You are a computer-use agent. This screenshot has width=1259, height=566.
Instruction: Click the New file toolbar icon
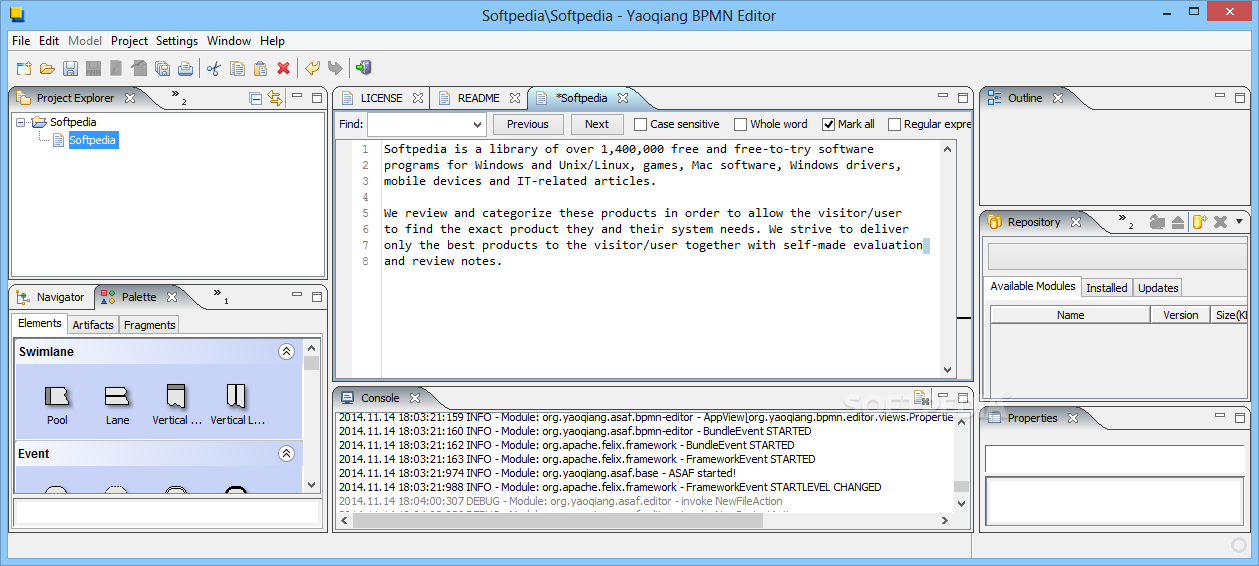click(x=24, y=68)
